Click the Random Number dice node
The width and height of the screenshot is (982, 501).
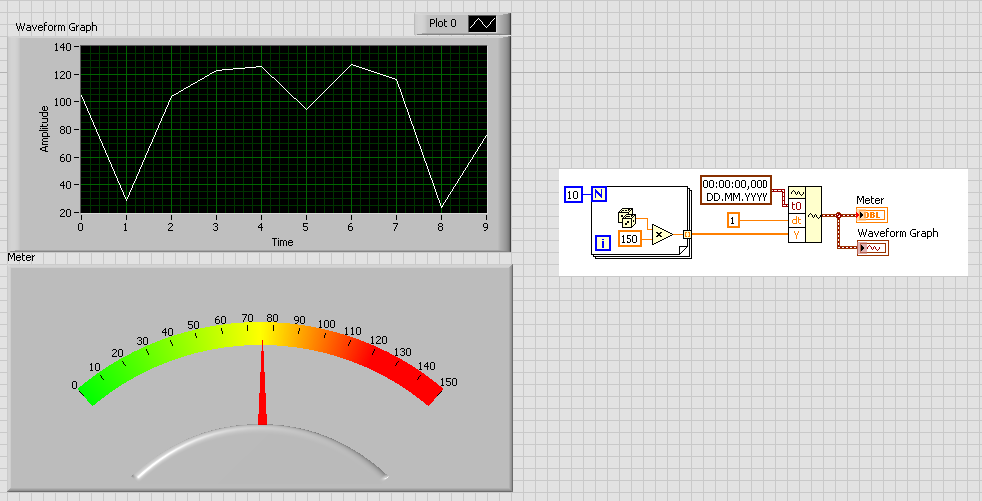[626, 217]
